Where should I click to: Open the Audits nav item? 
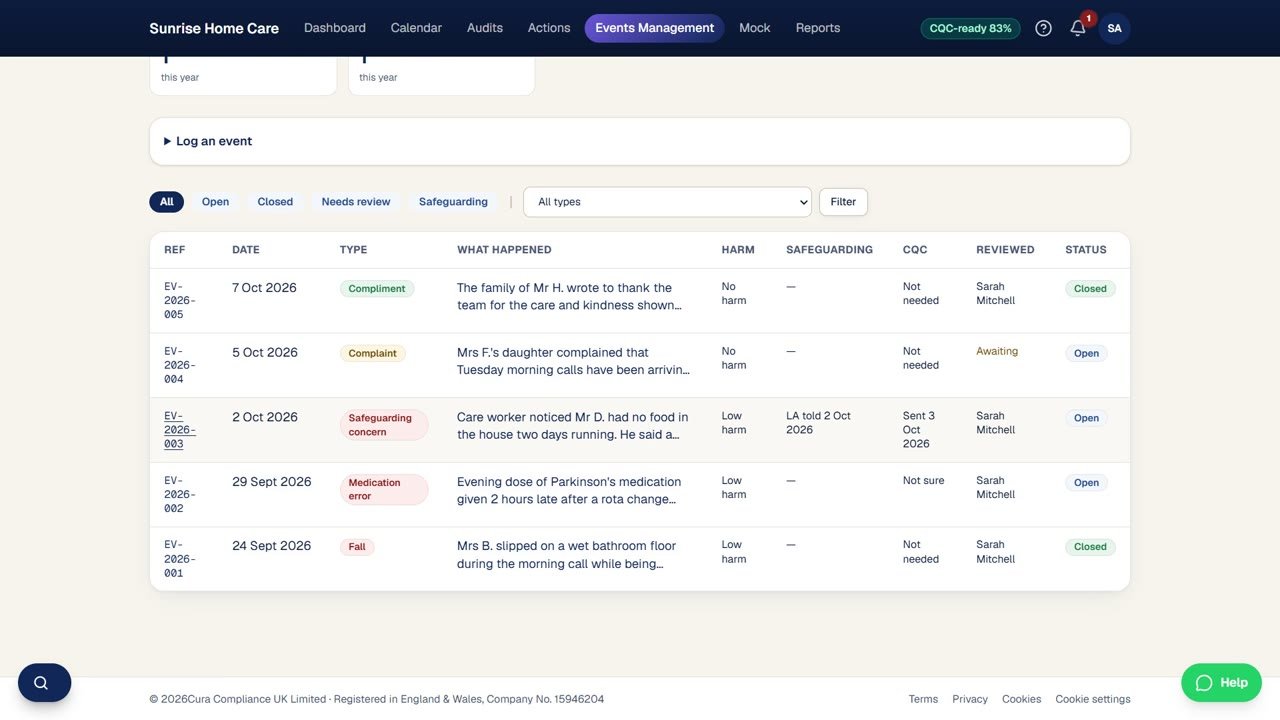(485, 28)
